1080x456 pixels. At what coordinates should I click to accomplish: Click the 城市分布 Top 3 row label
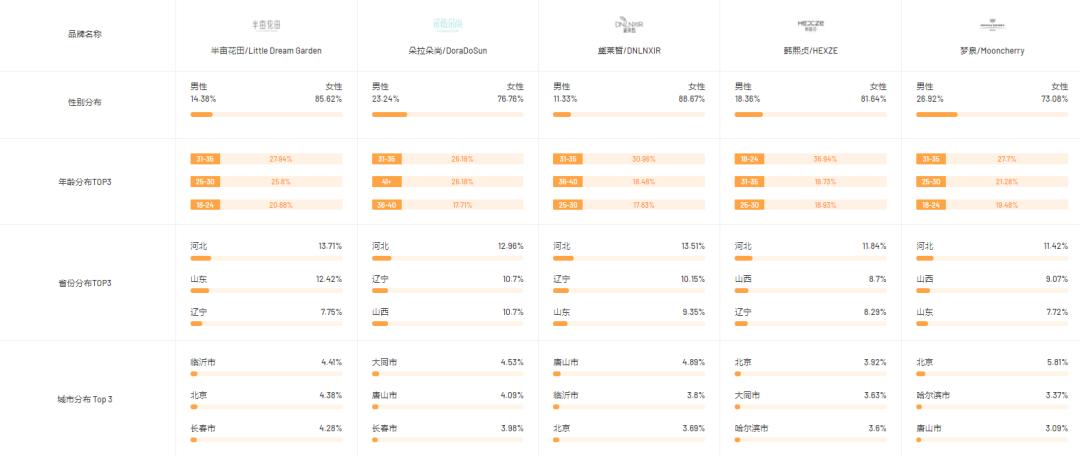pos(85,399)
